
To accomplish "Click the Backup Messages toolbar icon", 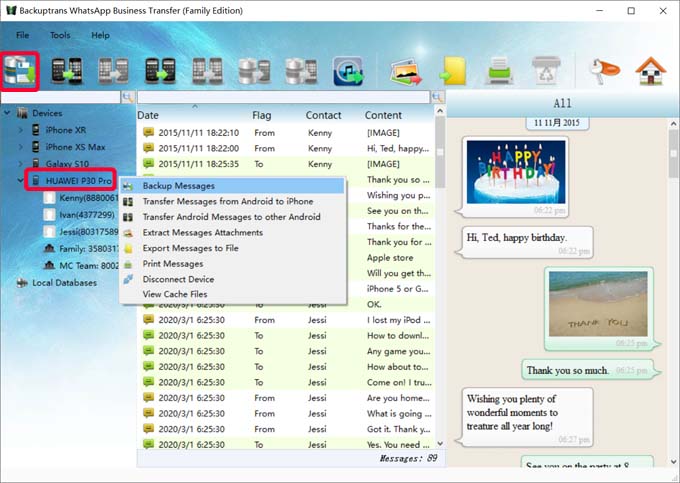I will tap(20, 71).
